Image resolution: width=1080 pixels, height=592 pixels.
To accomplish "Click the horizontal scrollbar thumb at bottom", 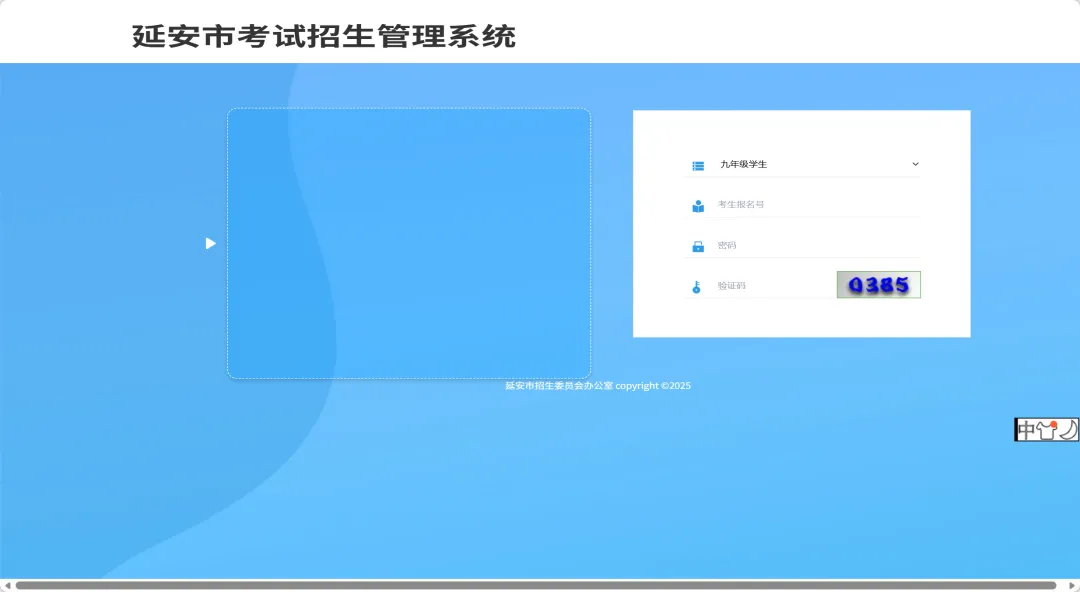I will point(536,586).
